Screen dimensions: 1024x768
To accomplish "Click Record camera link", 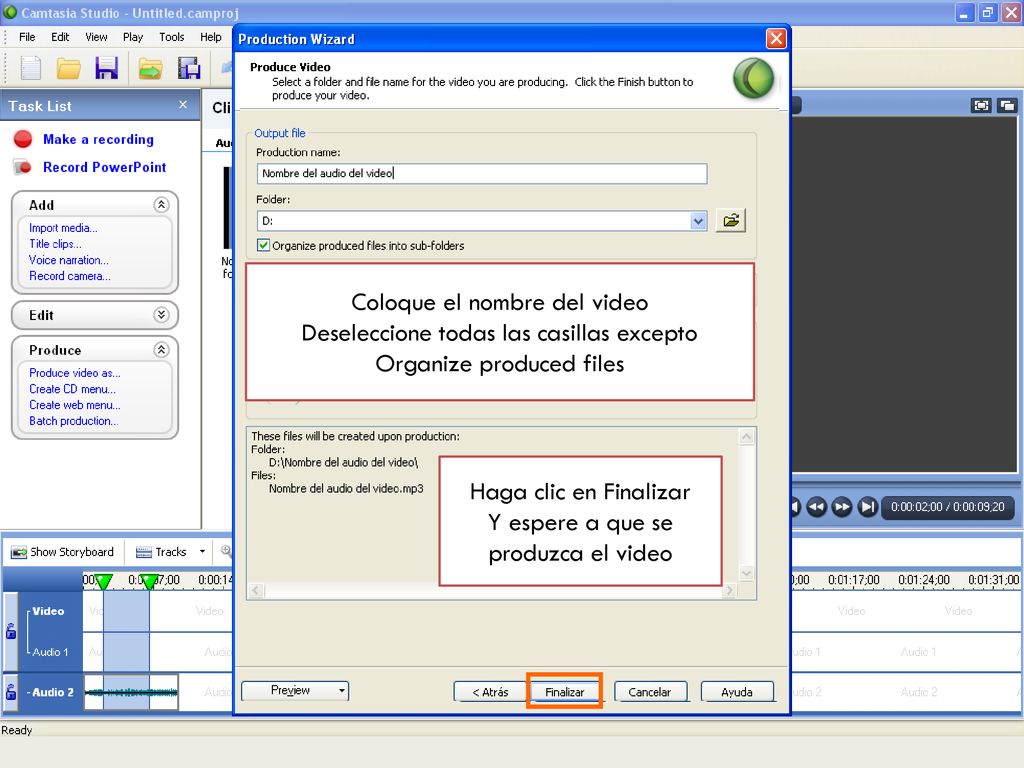I will click(69, 276).
